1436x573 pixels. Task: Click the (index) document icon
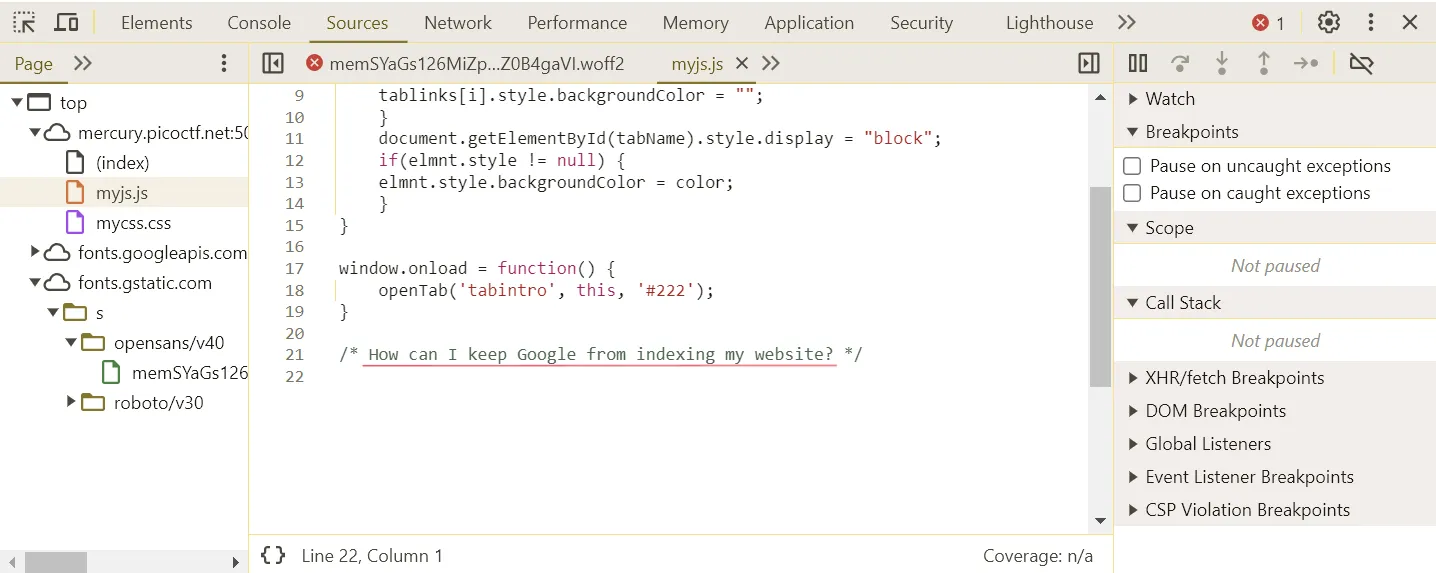click(x=75, y=162)
